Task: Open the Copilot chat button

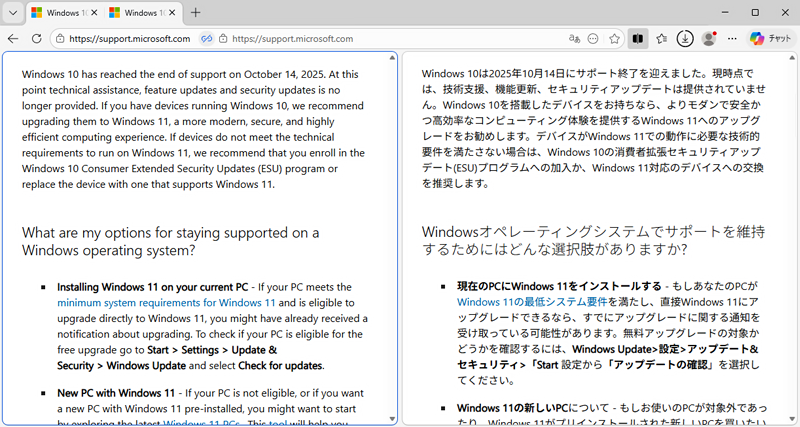Action: click(770, 39)
